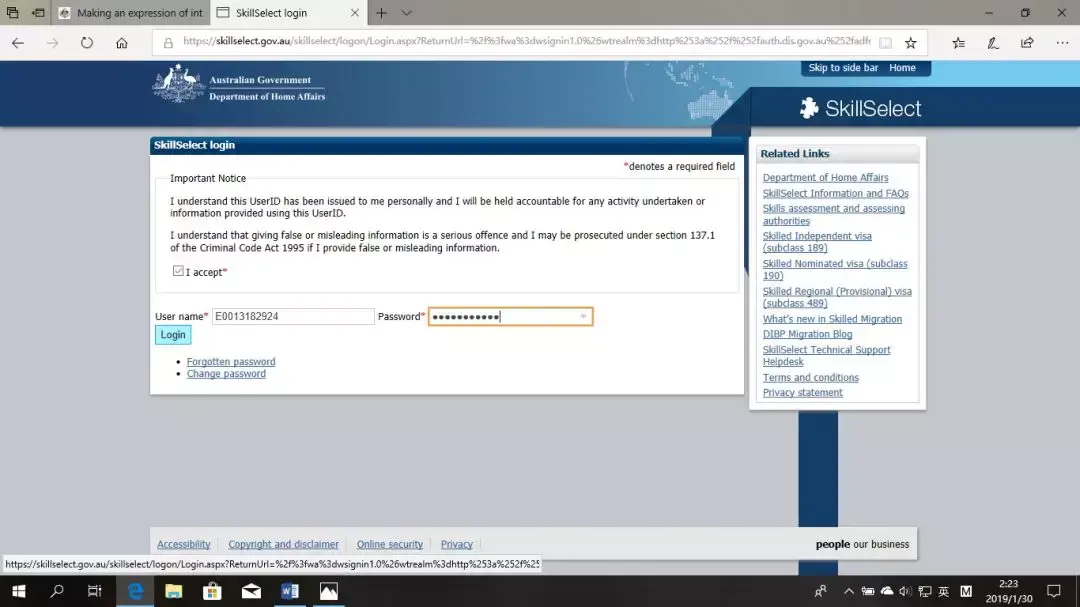Open File Explorer from taskbar
The width and height of the screenshot is (1080, 607).
(x=174, y=591)
